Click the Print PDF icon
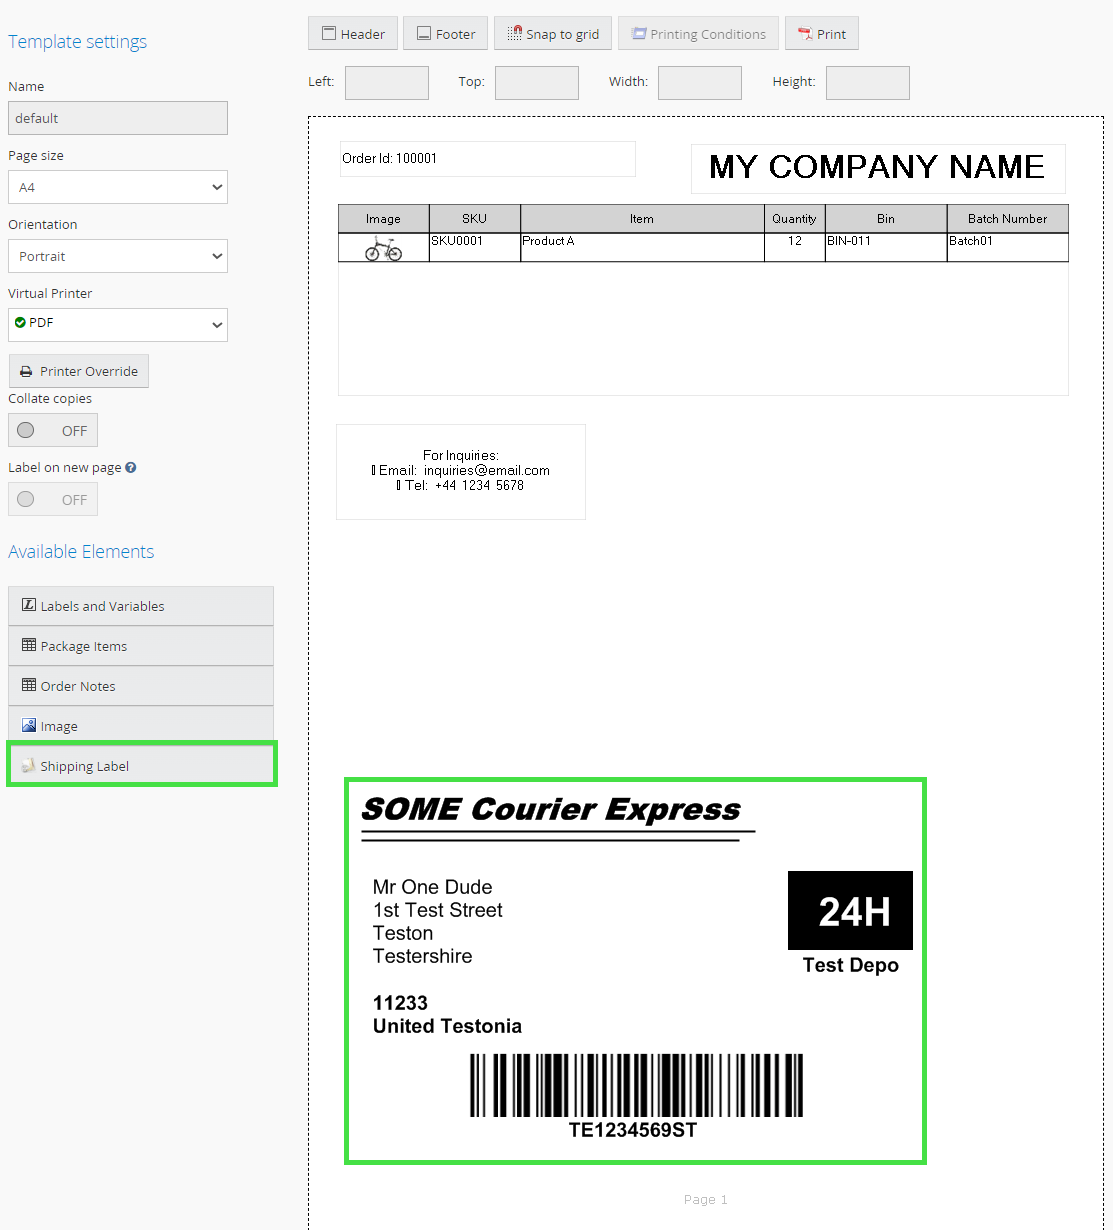Viewport: 1113px width, 1230px height. [805, 34]
